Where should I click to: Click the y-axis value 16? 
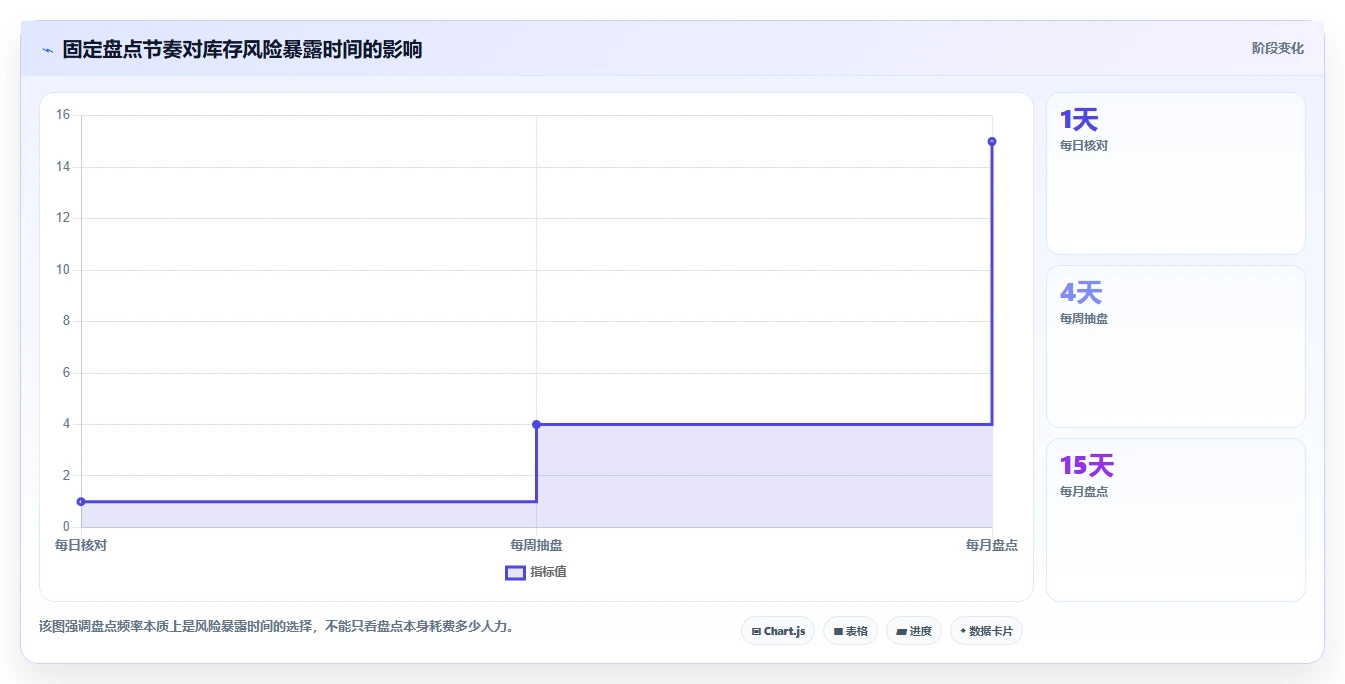[x=63, y=115]
